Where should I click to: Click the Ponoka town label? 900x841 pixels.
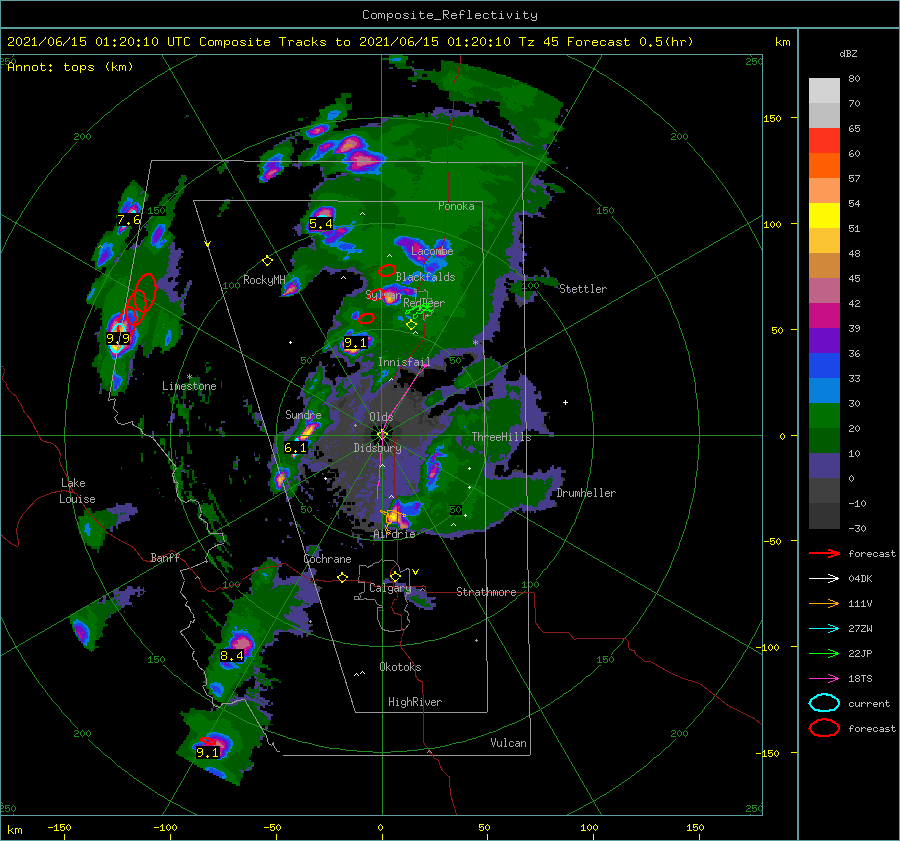pos(456,206)
